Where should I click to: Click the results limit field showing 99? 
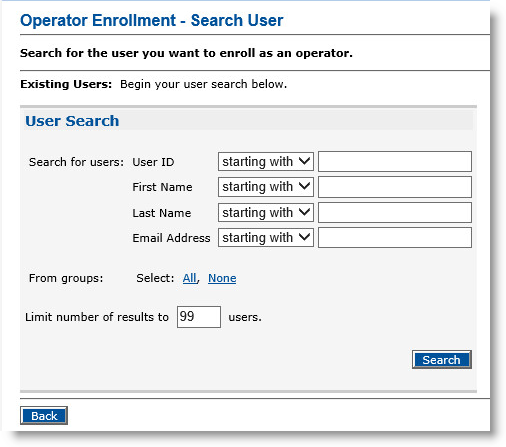[x=199, y=317]
